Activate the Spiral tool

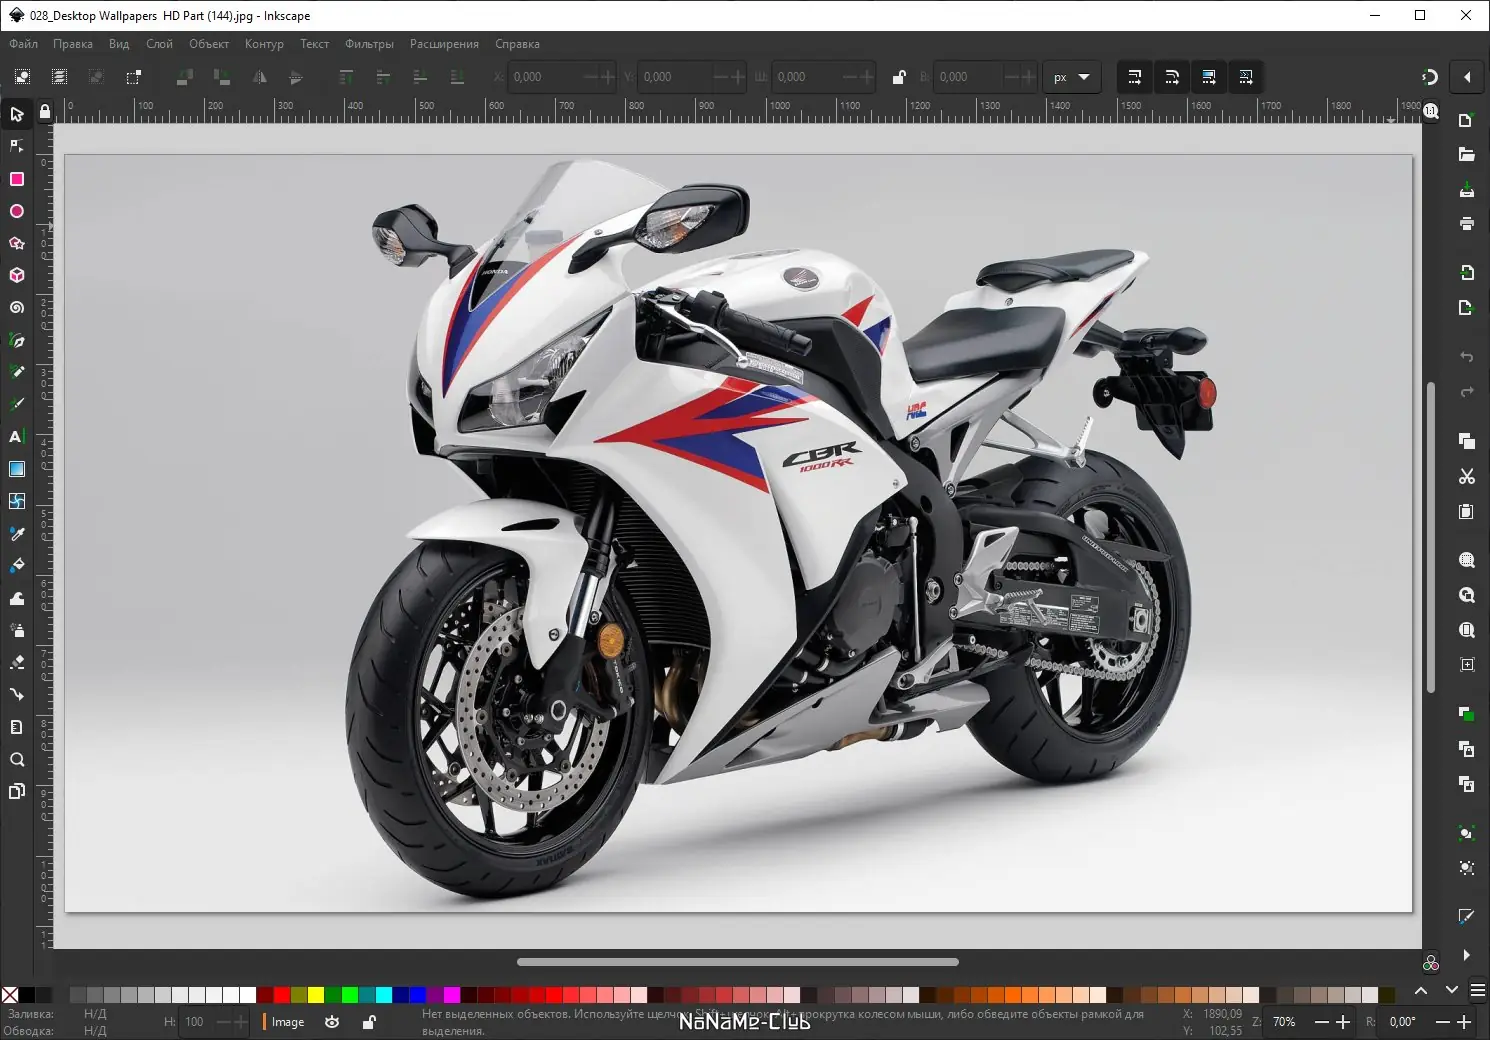pos(17,307)
